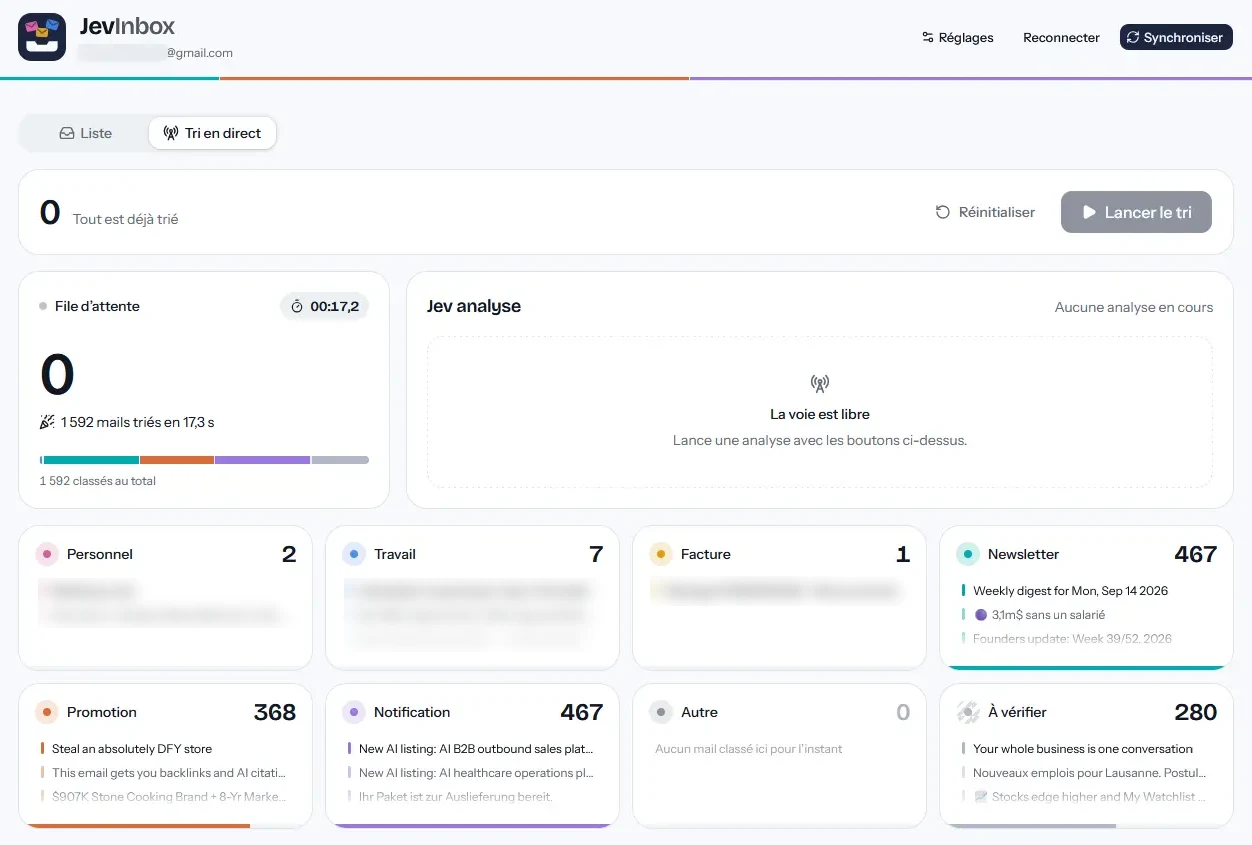The width and height of the screenshot is (1252, 845).
Task: Open Nouveaux emplois pour Lausanne mail
Action: pyautogui.click(x=1089, y=773)
